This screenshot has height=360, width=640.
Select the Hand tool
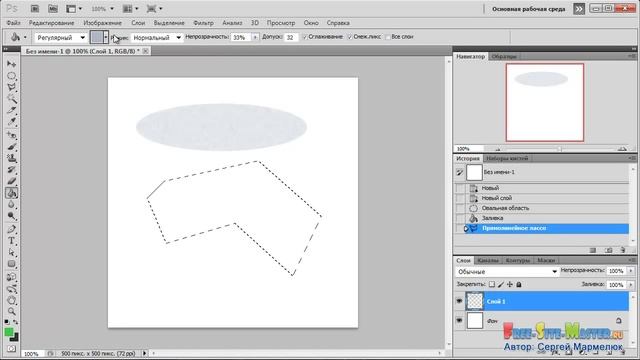pyautogui.click(x=11, y=300)
